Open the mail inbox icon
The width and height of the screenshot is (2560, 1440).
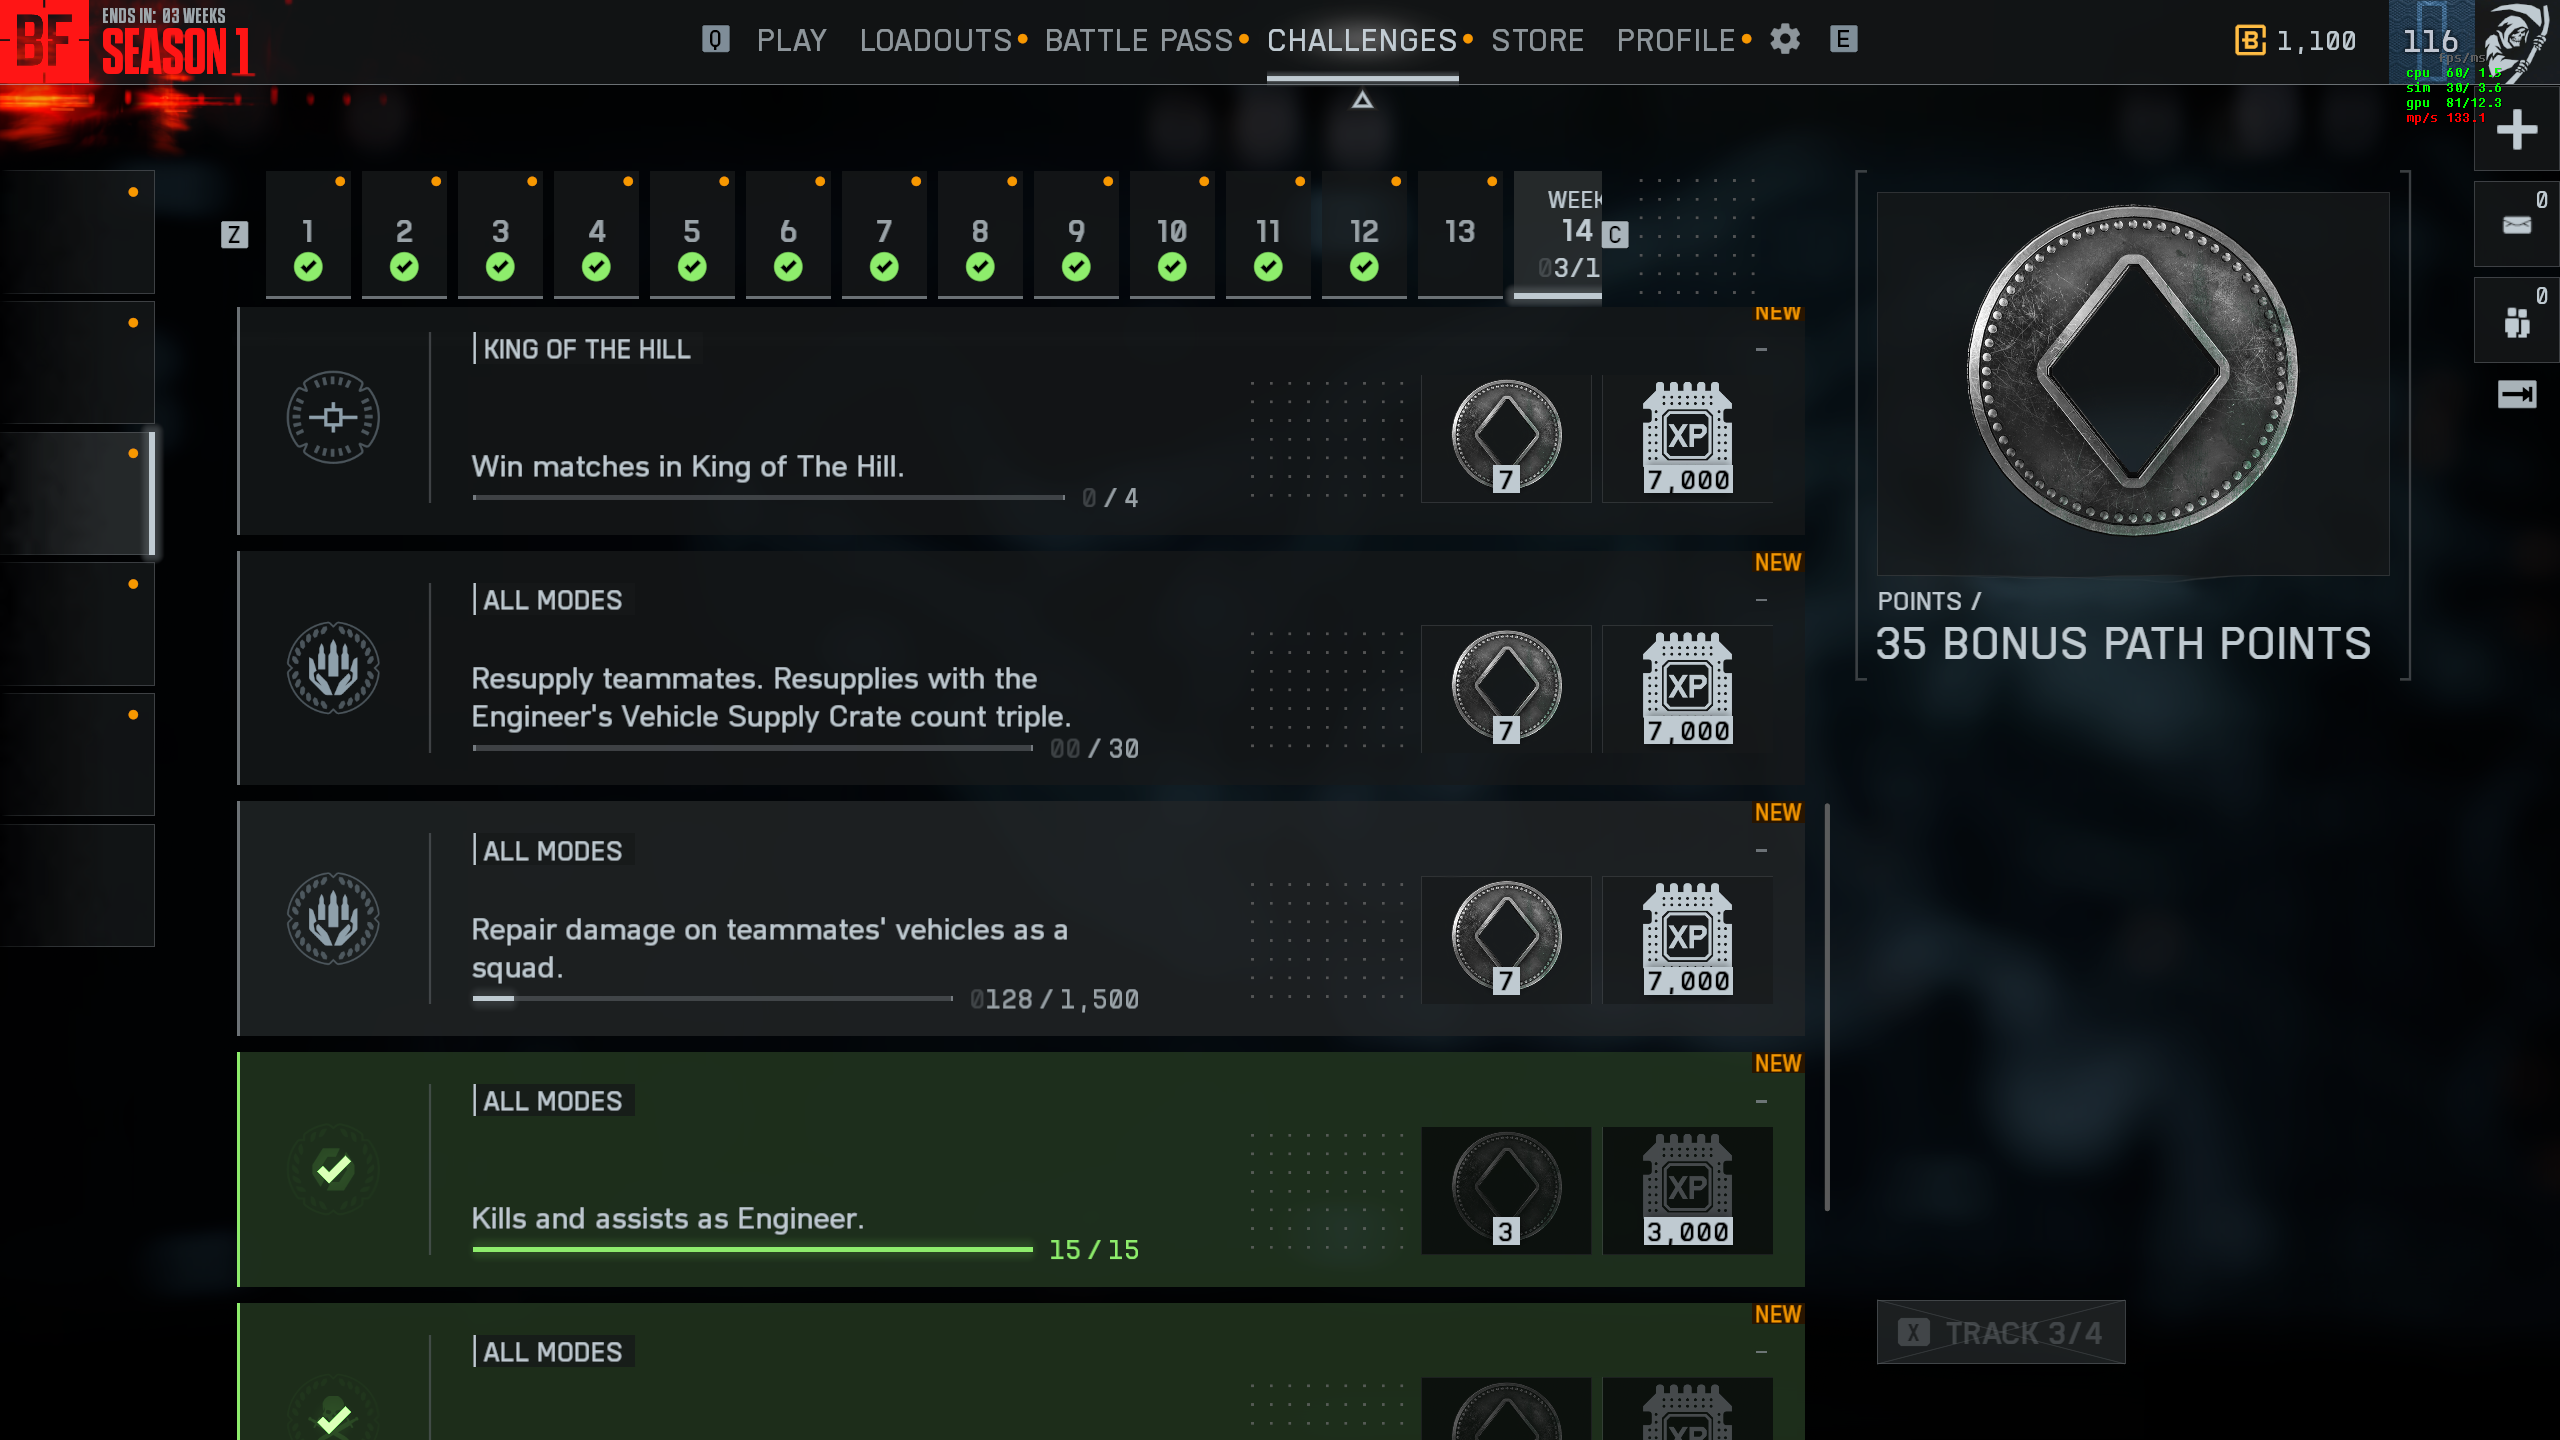(x=2516, y=225)
